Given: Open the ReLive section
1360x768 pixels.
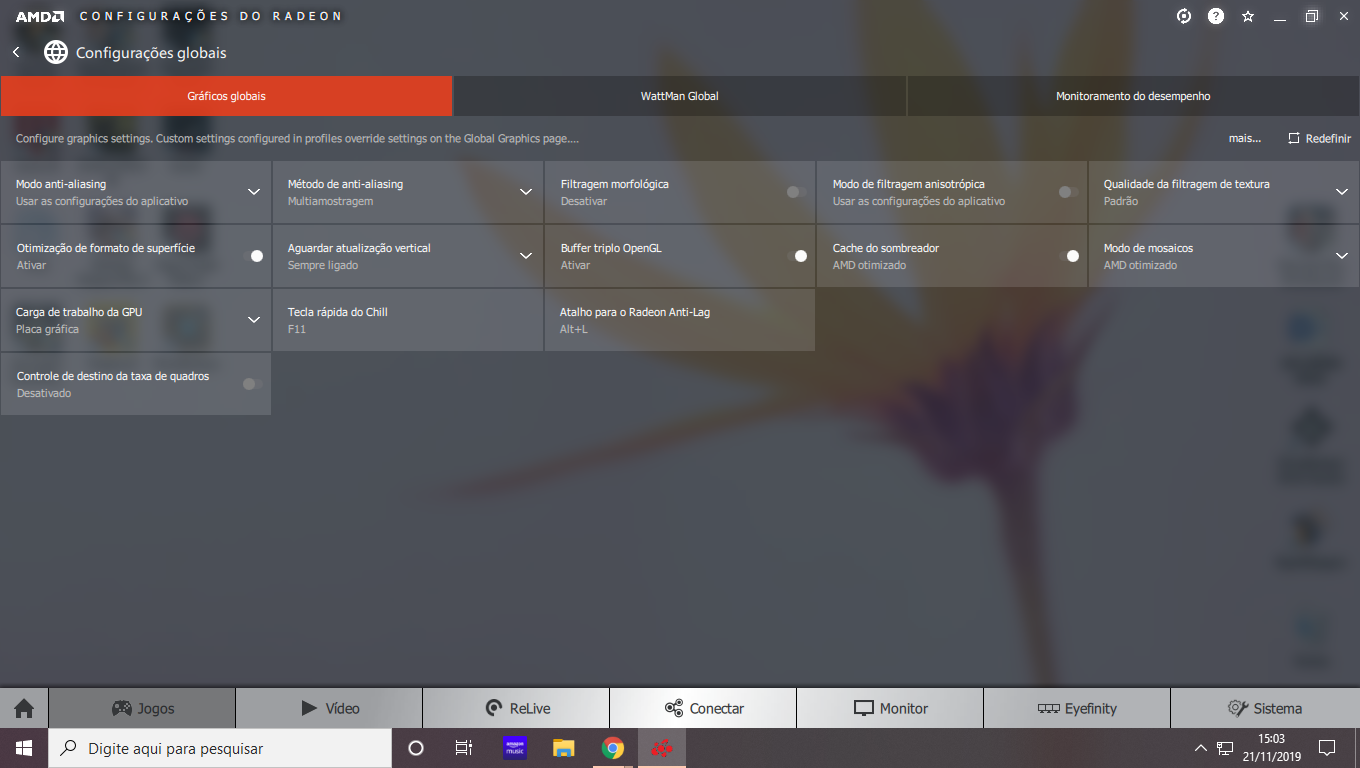Looking at the screenshot, I should 516,708.
